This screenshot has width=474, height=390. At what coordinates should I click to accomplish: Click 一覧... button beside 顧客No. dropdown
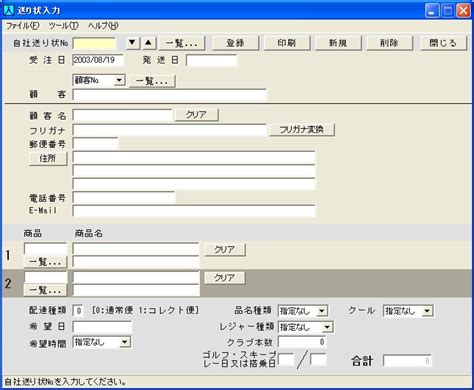tap(152, 81)
